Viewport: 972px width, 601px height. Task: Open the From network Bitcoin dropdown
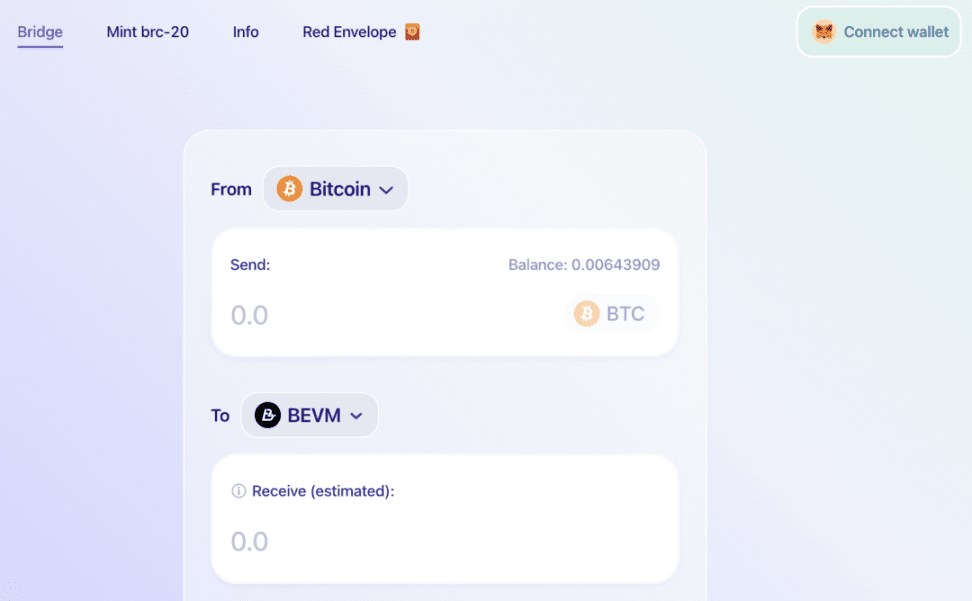[336, 189]
